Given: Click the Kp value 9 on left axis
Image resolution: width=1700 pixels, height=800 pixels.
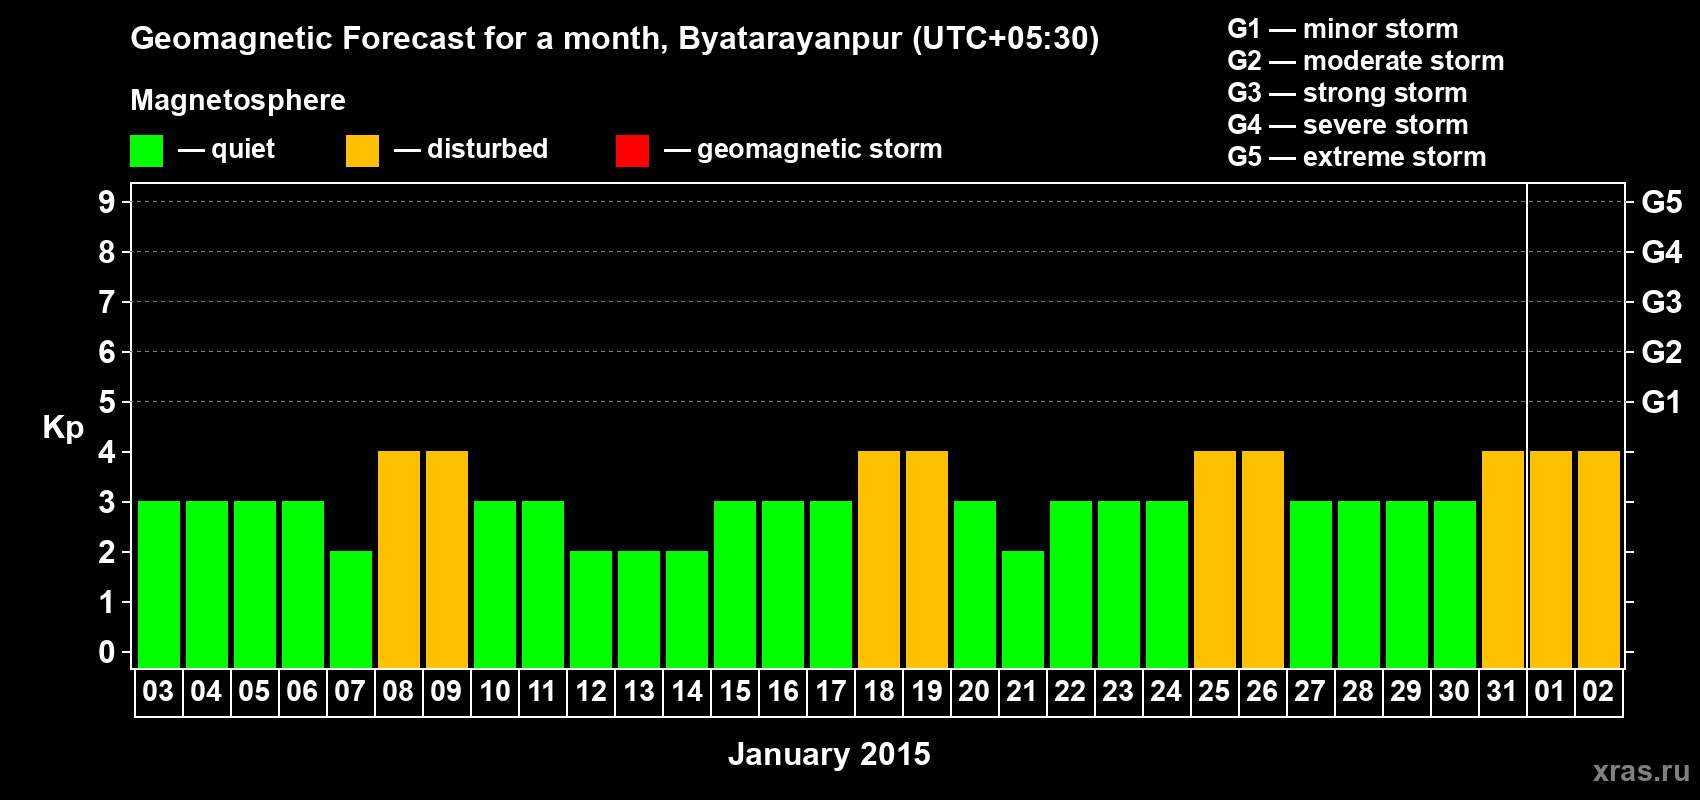Looking at the screenshot, I should [107, 202].
